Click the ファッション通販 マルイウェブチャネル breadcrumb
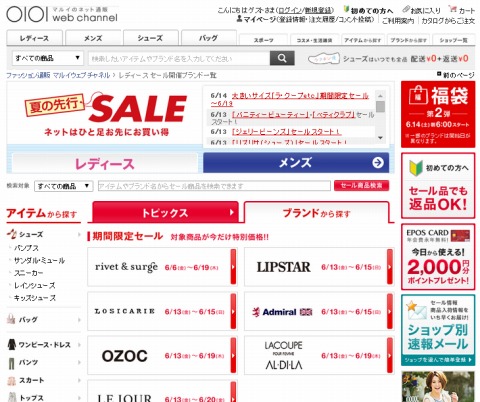The width and height of the screenshot is (480, 402). tap(58, 75)
